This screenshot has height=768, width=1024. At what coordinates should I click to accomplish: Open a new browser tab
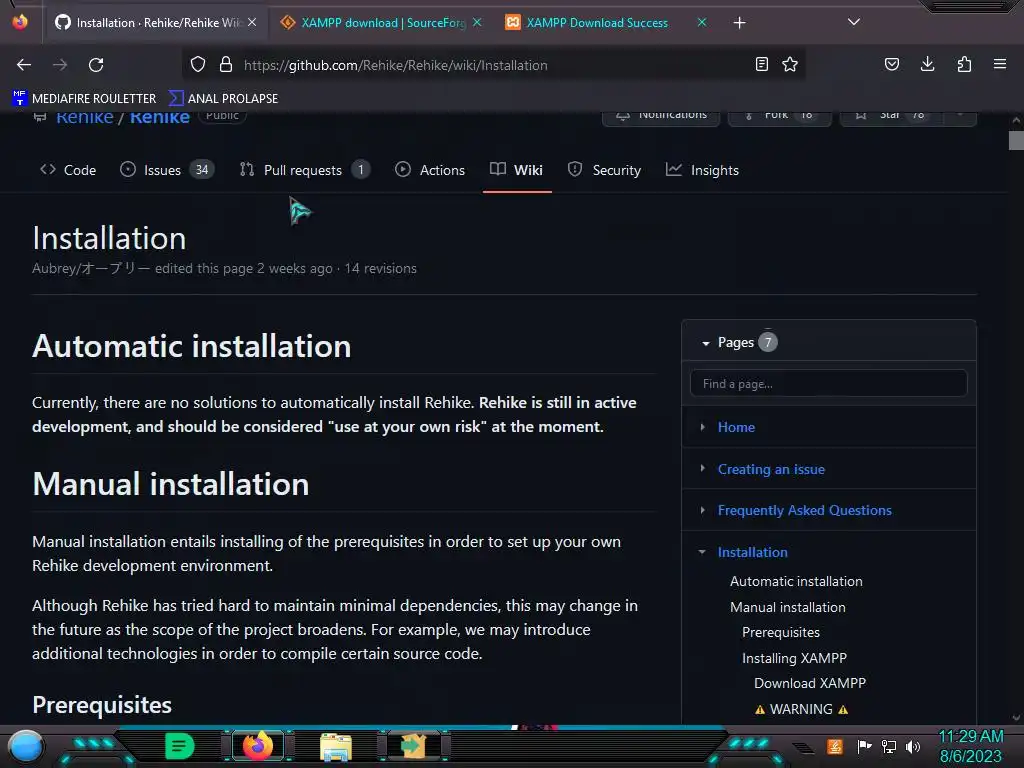pos(739,23)
